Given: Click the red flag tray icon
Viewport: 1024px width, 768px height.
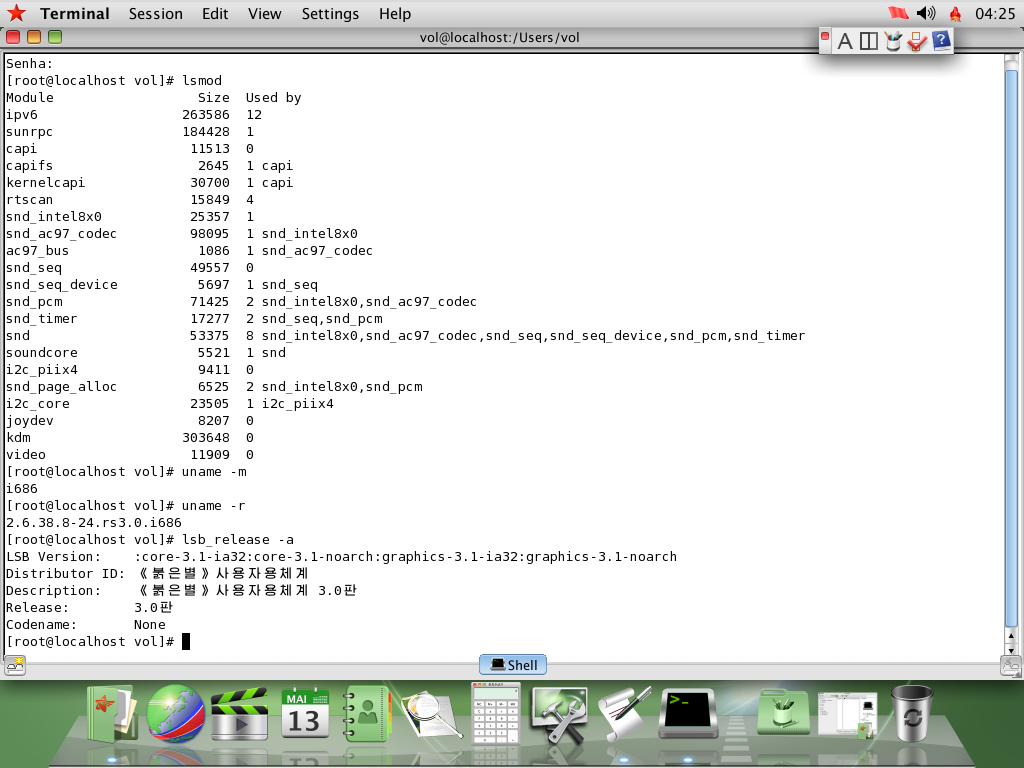Looking at the screenshot, I should [x=897, y=13].
